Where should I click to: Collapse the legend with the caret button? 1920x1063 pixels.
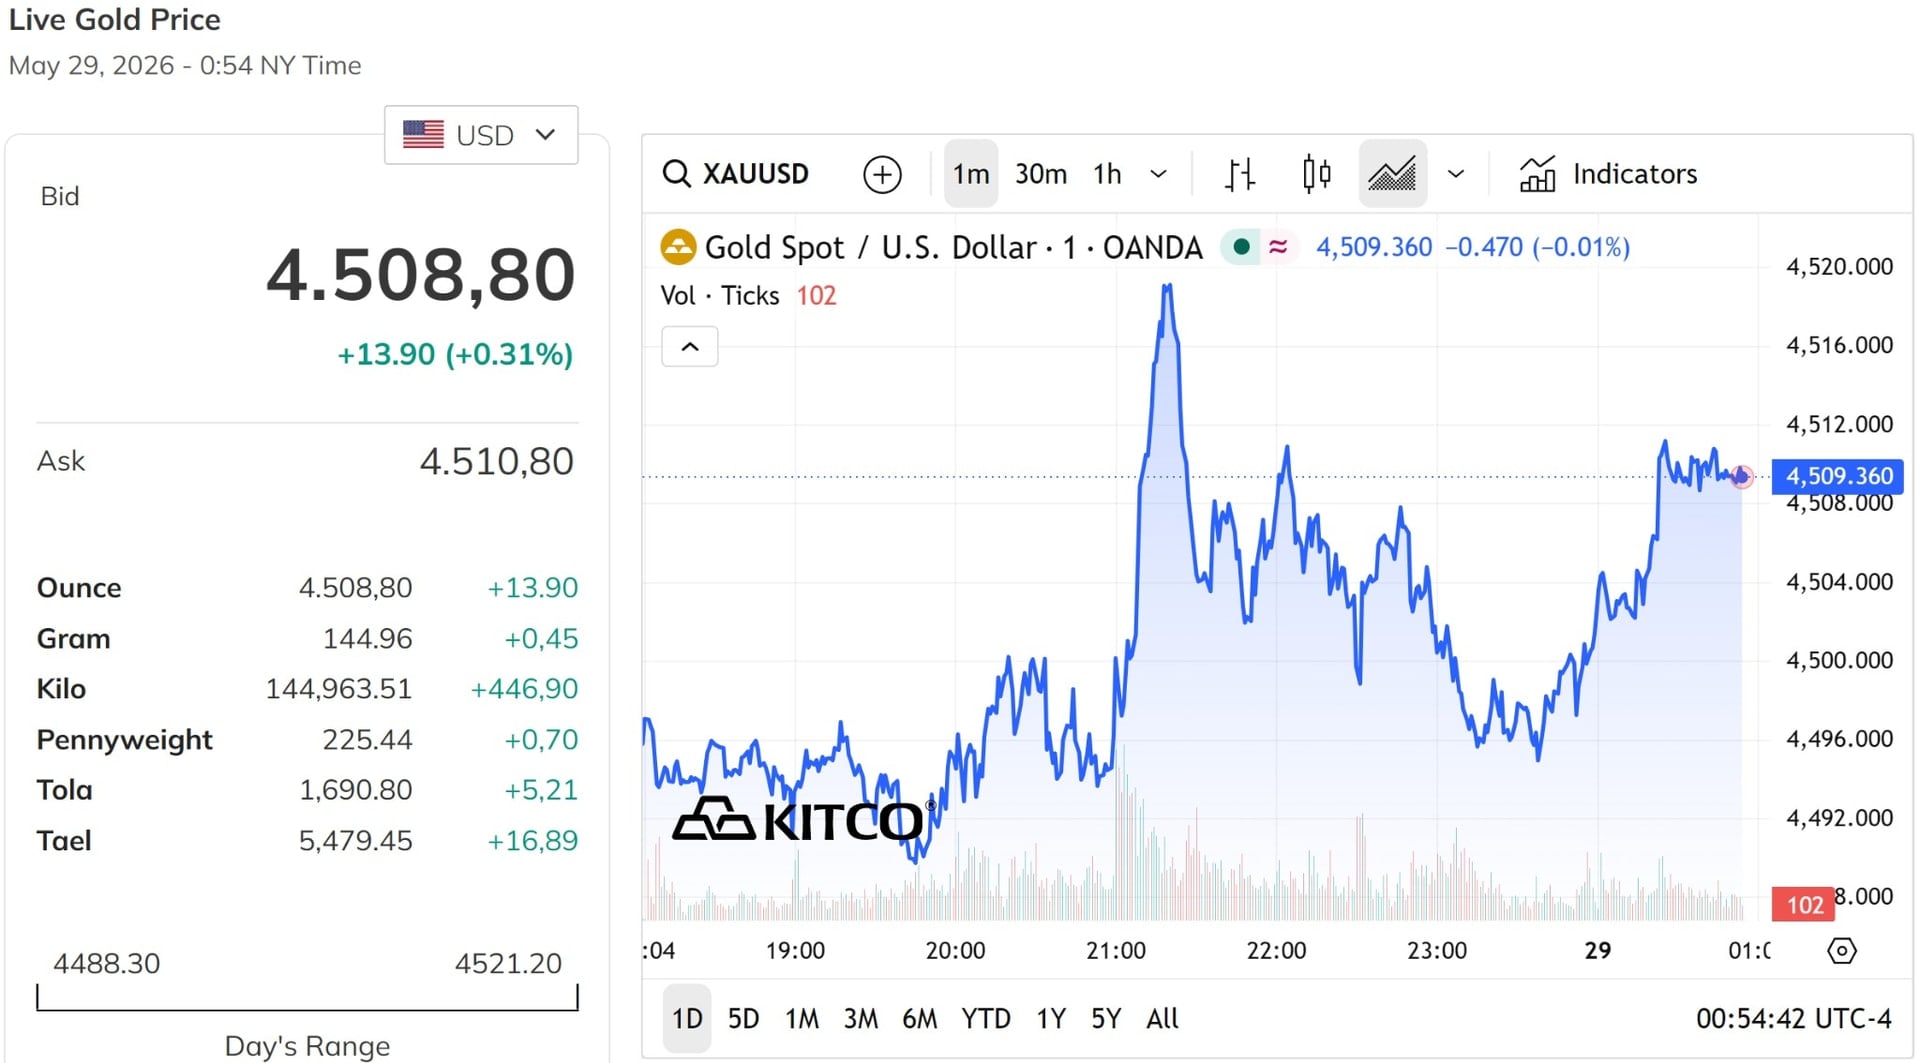coord(690,347)
